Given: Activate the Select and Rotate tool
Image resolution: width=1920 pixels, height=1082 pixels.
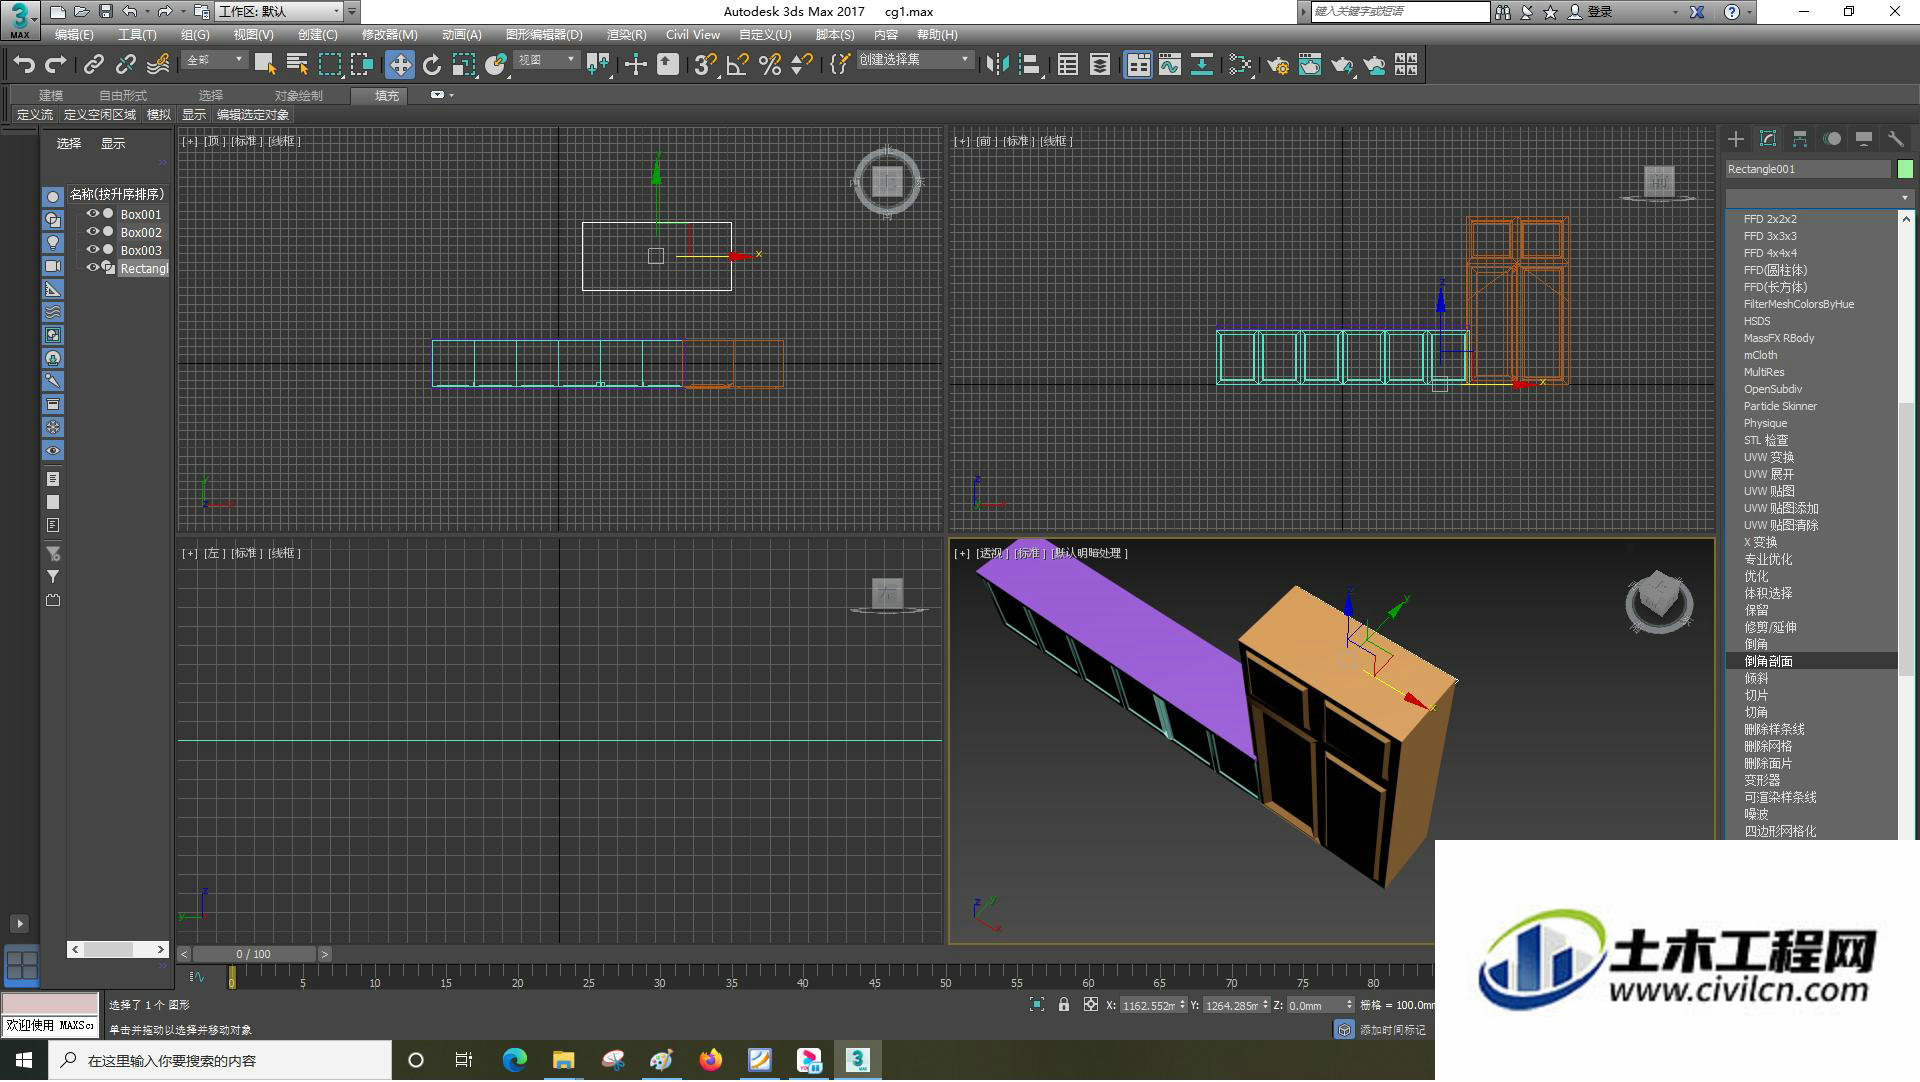Looking at the screenshot, I should pyautogui.click(x=432, y=65).
